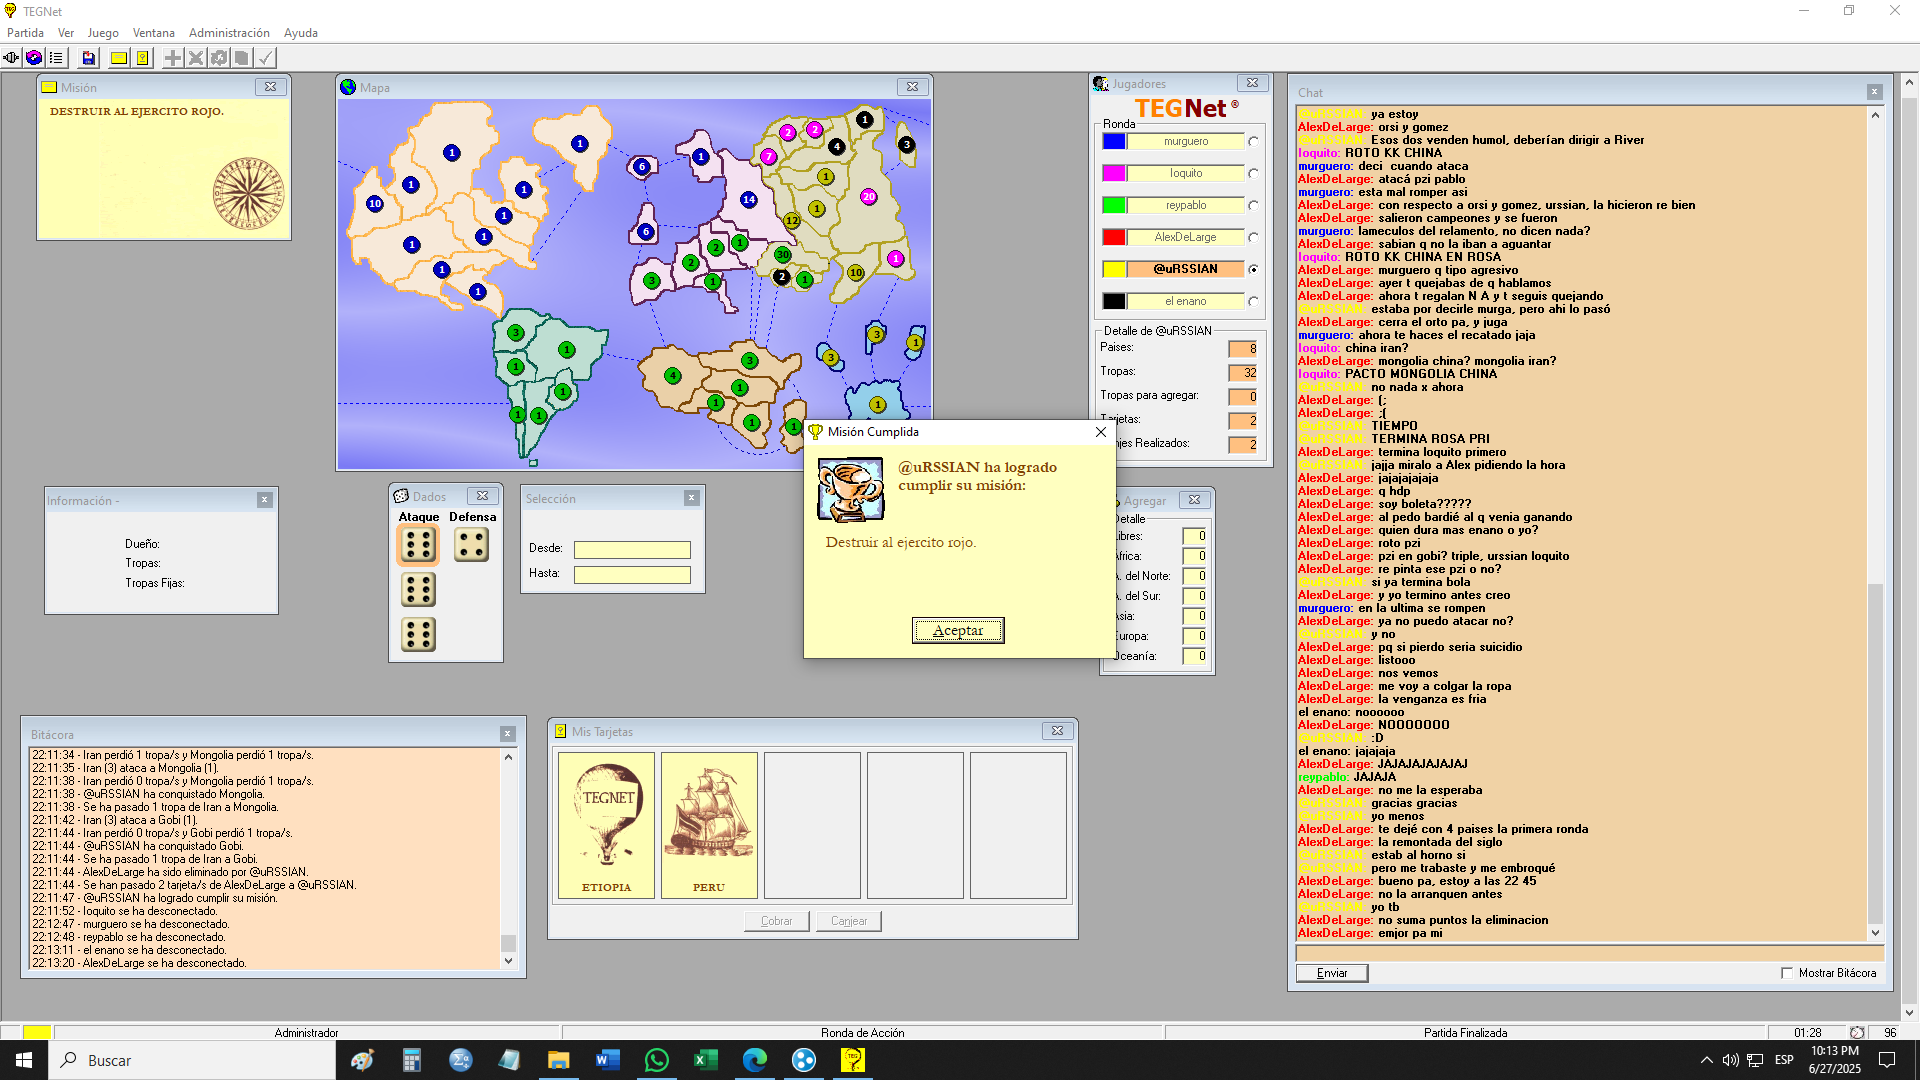Click the yellow army marker showing 12
Viewport: 1920px width, 1080px height.
tap(792, 220)
